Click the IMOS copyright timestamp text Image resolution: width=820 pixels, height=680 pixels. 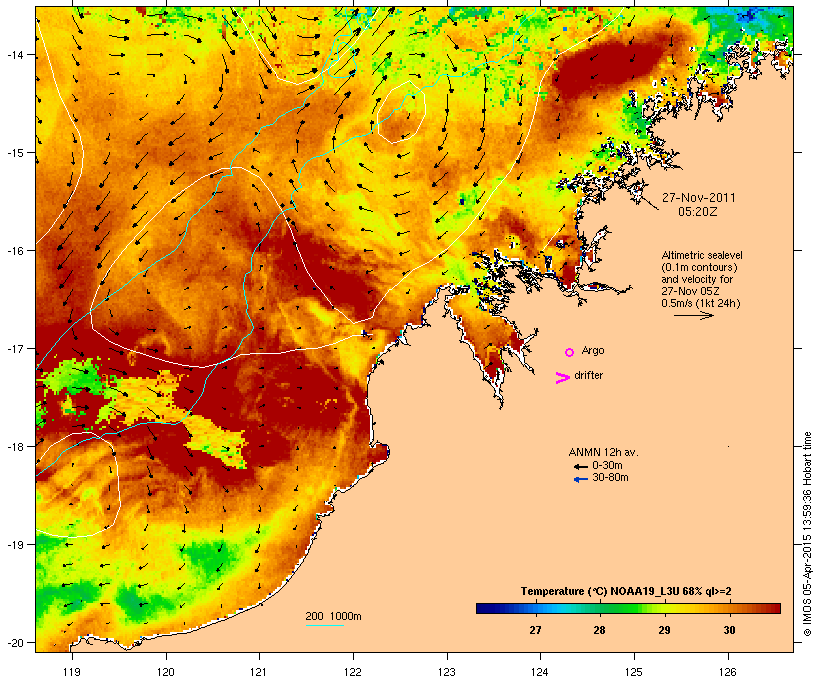807,534
